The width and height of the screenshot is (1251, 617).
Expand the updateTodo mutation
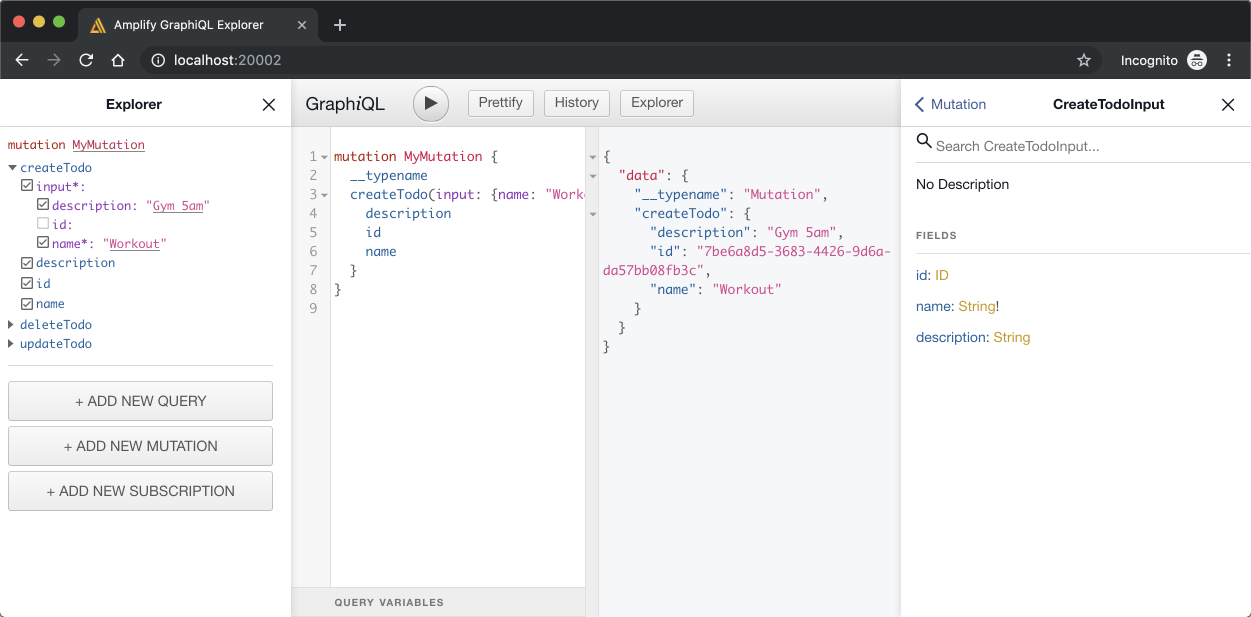pyautogui.click(x=12, y=344)
